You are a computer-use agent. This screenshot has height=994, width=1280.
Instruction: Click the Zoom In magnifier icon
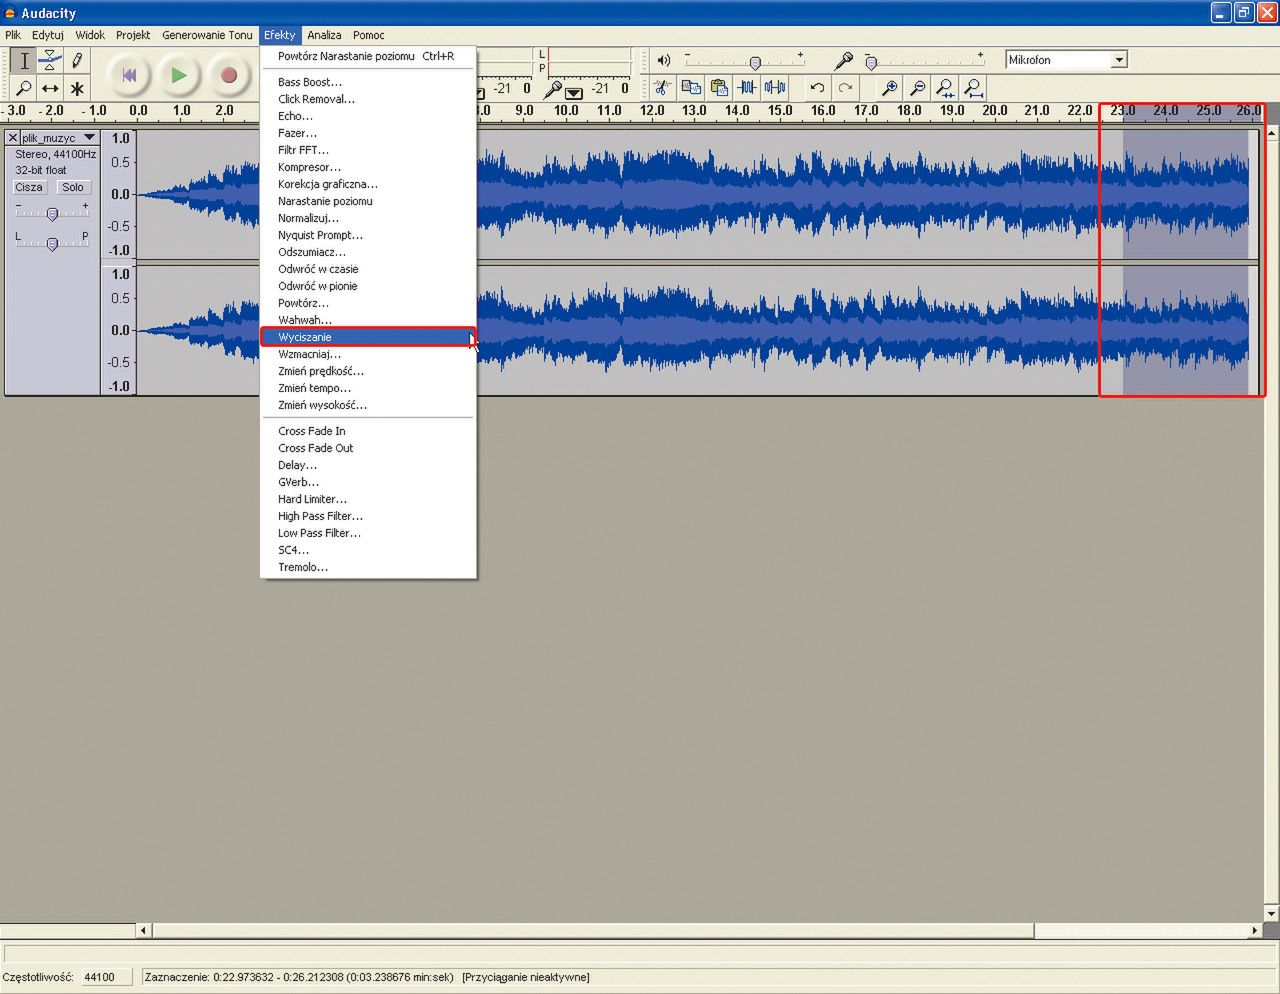[x=889, y=88]
